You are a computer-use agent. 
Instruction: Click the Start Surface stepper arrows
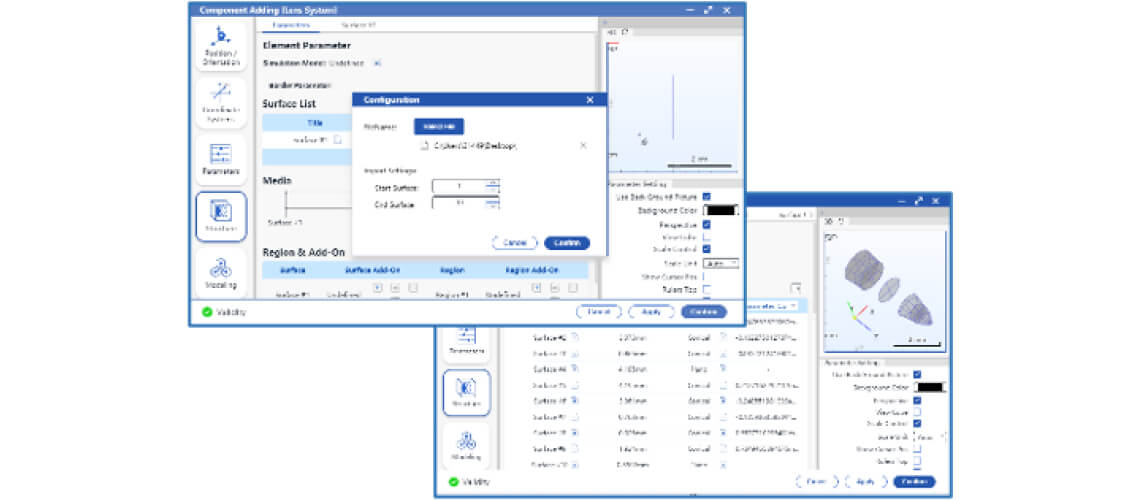[x=492, y=186]
